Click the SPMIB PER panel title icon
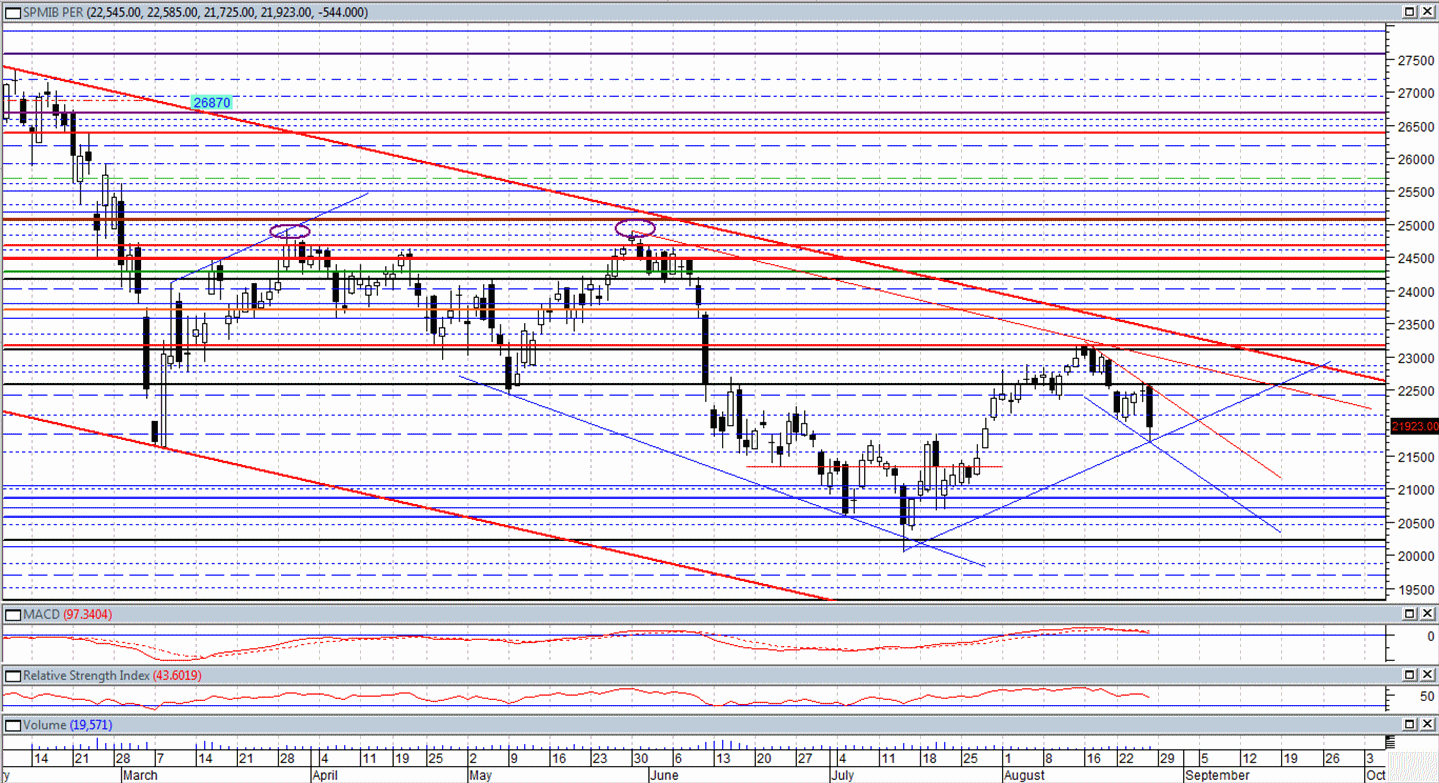1439x783 pixels. tap(12, 12)
